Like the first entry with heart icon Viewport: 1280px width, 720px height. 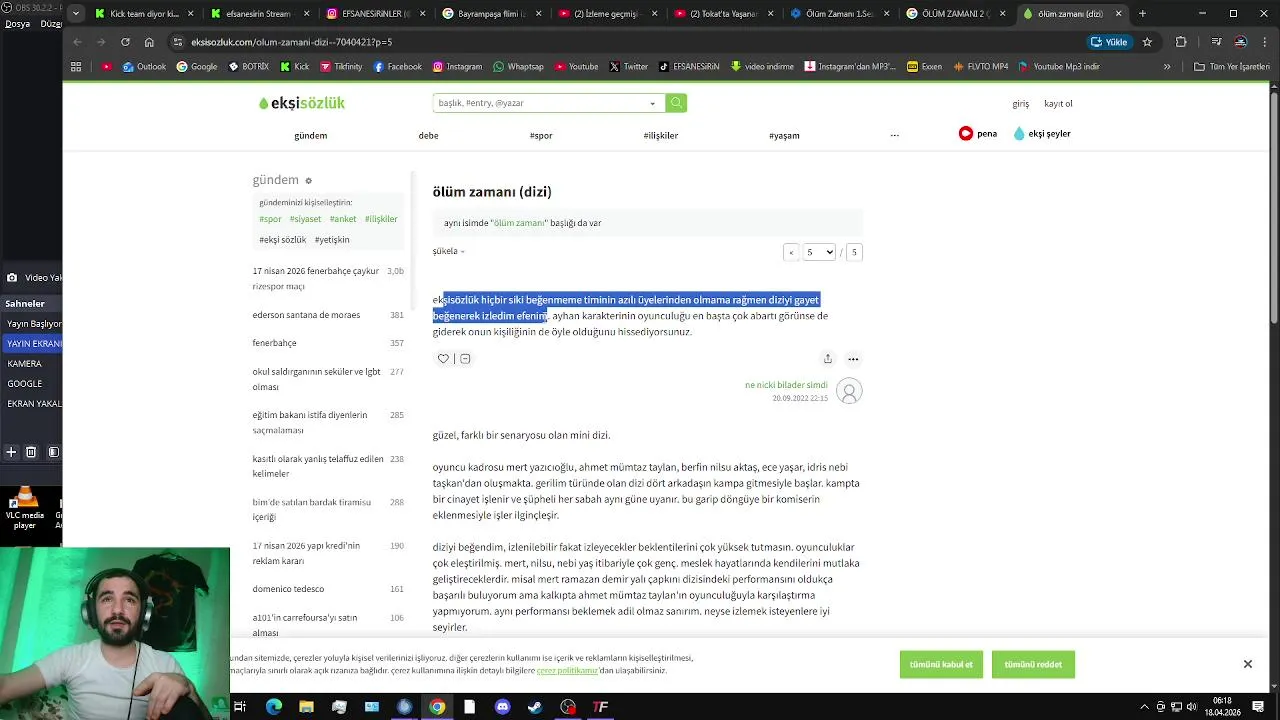click(443, 359)
